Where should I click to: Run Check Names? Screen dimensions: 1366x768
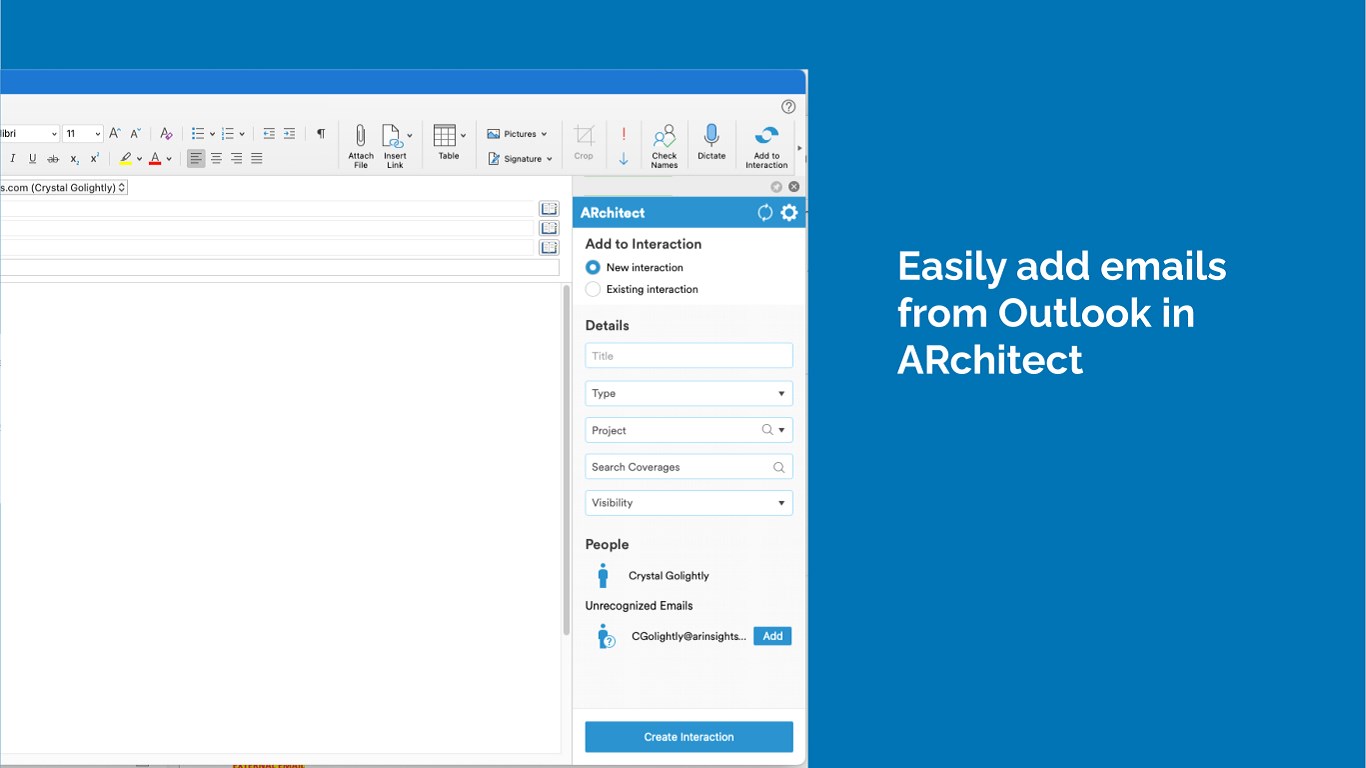click(x=664, y=146)
